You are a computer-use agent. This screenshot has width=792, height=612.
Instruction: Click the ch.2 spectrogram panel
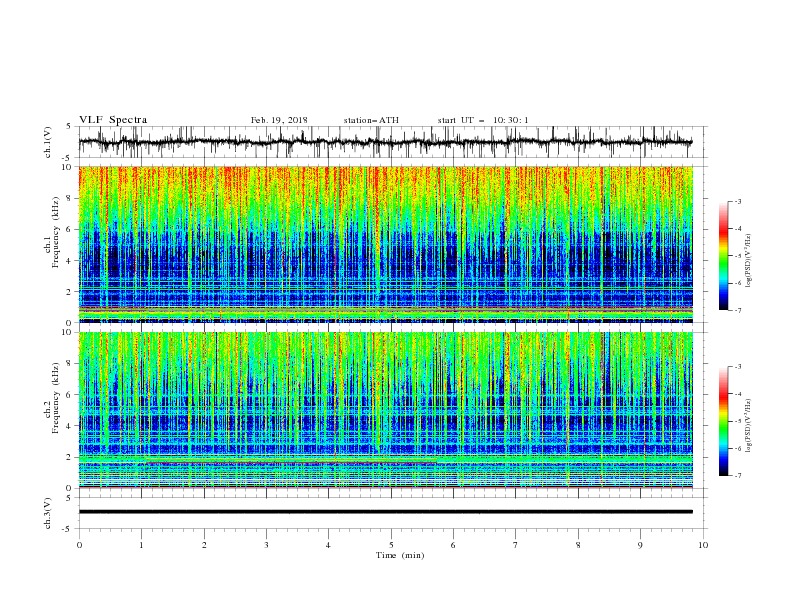385,410
